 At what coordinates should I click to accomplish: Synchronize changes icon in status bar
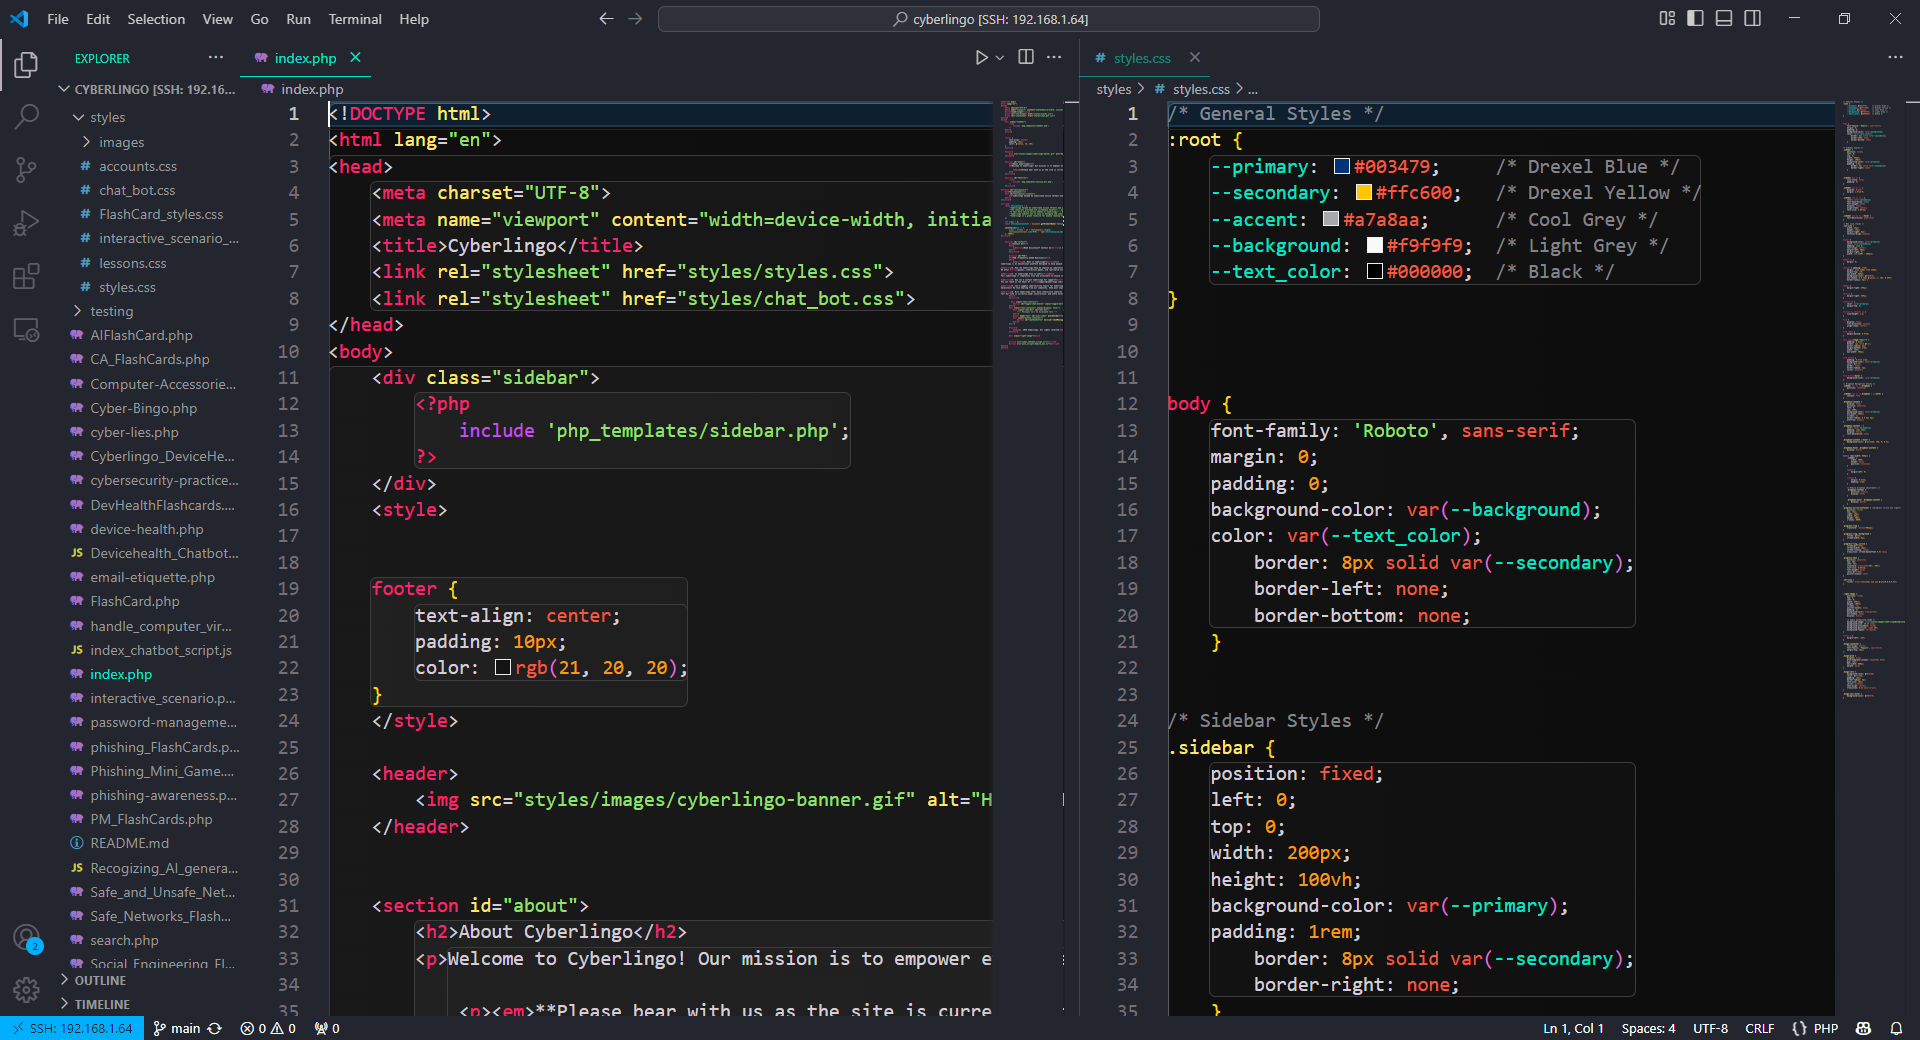pyautogui.click(x=214, y=1028)
